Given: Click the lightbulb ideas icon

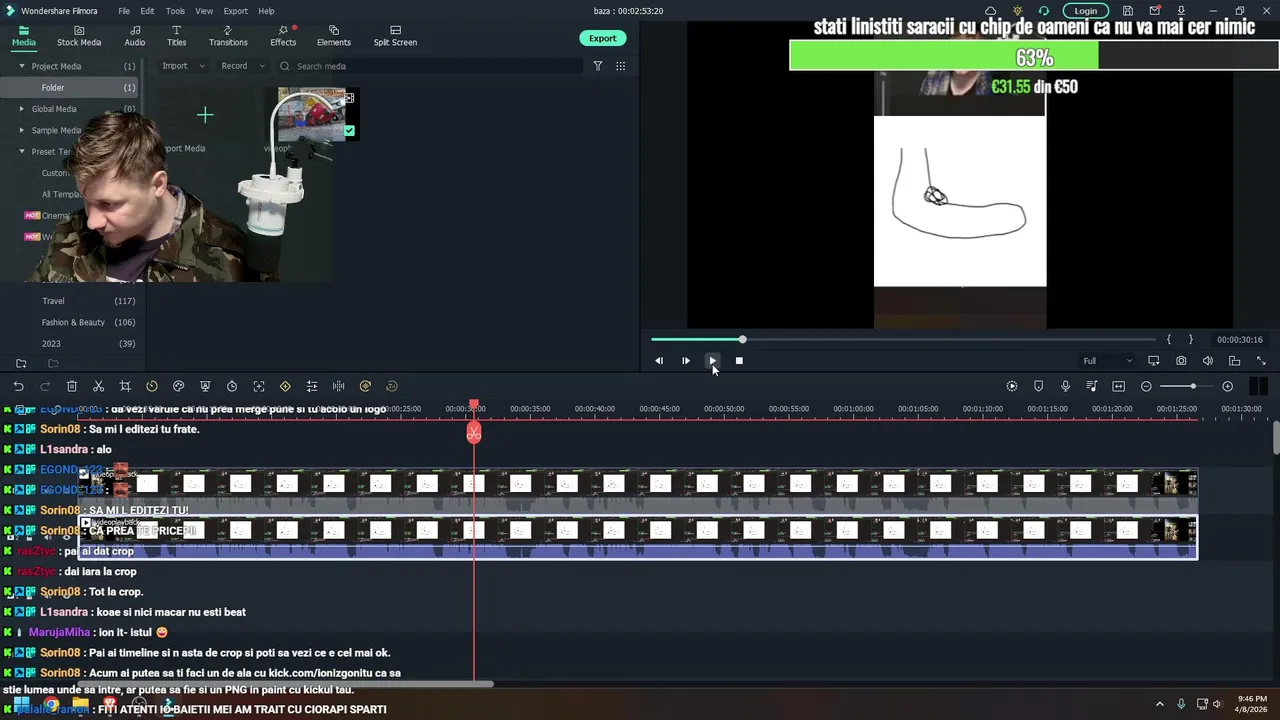Looking at the screenshot, I should (x=1017, y=11).
